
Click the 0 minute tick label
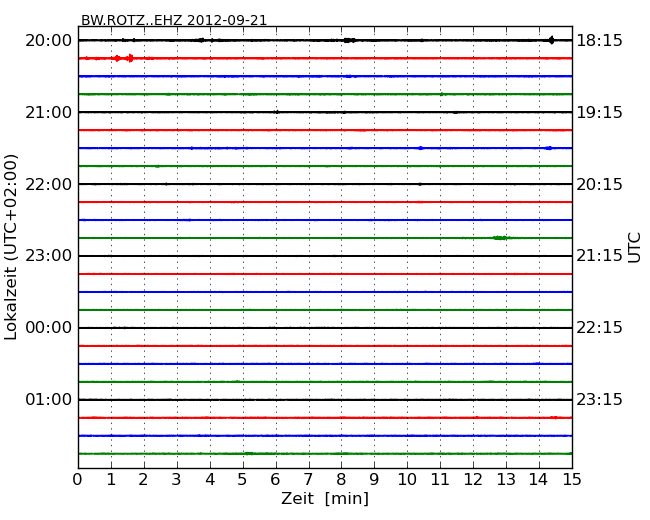(x=78, y=479)
